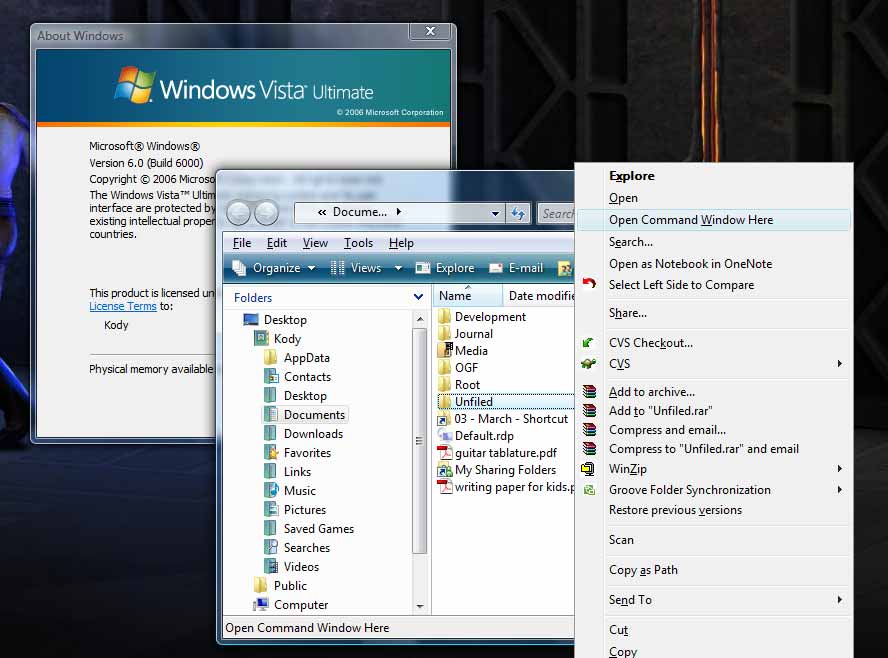This screenshot has width=888, height=658.
Task: Click the Development folder icon in file list
Action: 445,317
